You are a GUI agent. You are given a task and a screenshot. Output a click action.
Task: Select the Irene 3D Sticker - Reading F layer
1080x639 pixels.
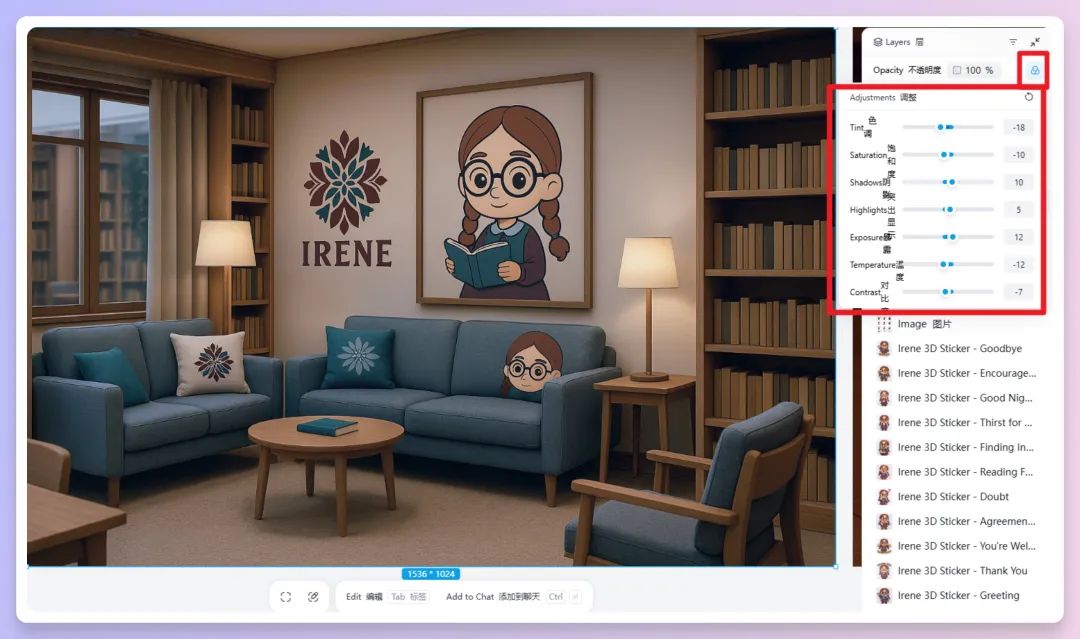[x=956, y=472]
